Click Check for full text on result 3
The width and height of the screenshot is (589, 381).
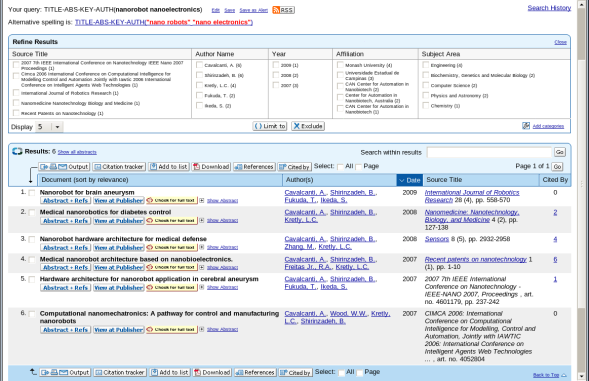[x=172, y=247]
